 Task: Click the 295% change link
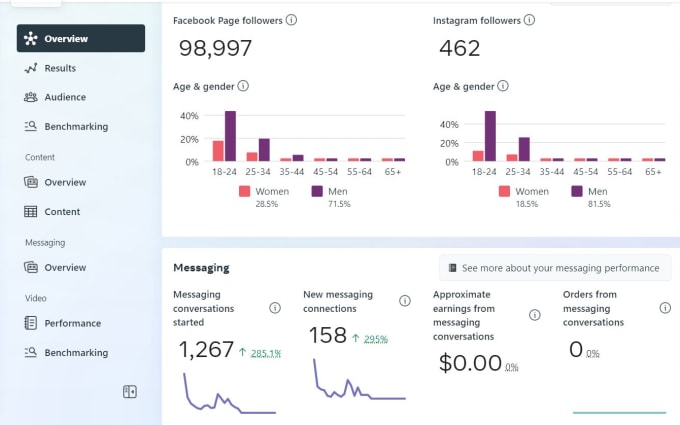(376, 339)
